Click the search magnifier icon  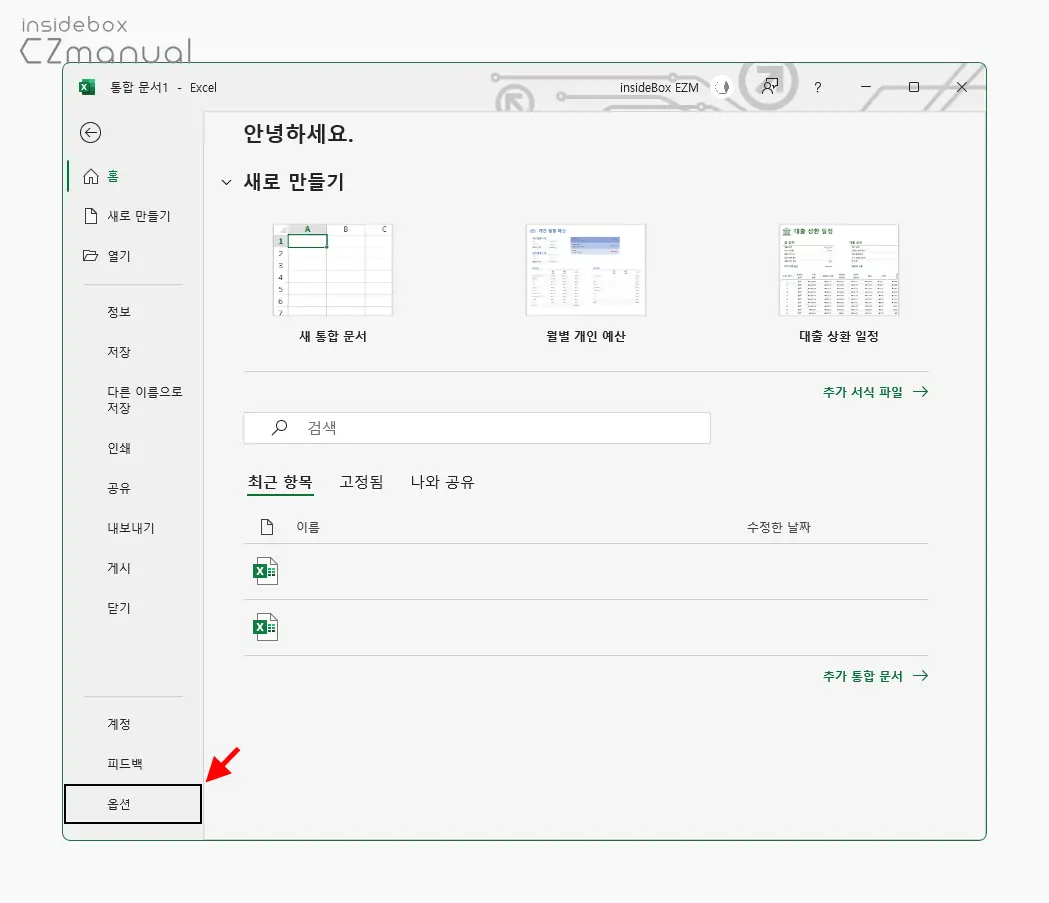[280, 427]
